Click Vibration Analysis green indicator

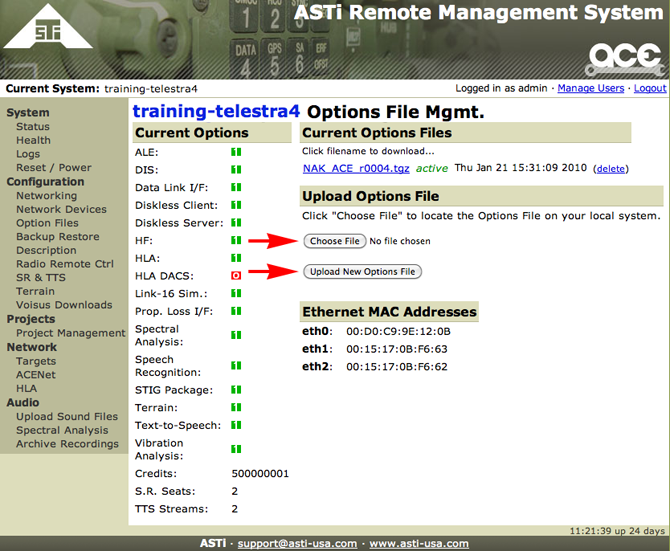pos(236,449)
